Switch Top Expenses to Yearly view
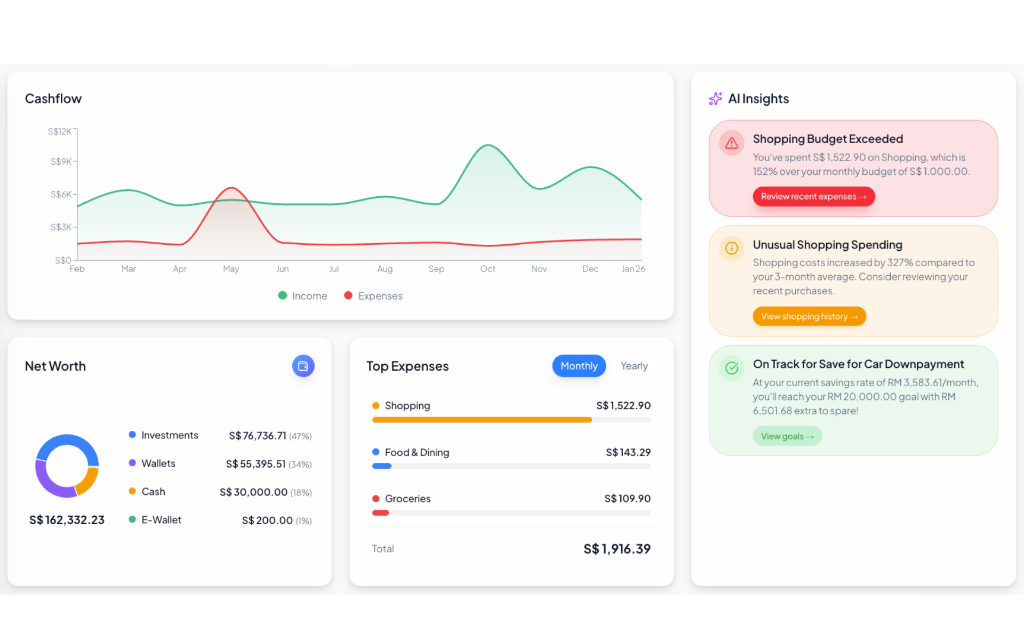The width and height of the screenshot is (1024, 640). 634,366
